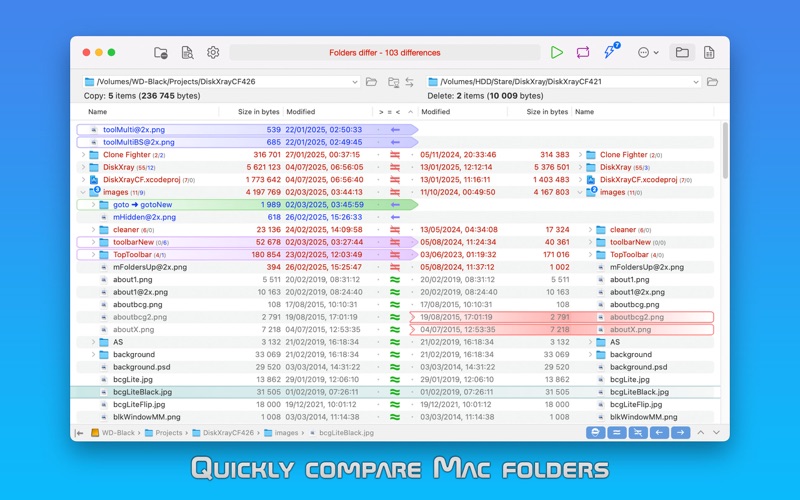Open the file search filter icon
The height and width of the screenshot is (500, 800).
pos(187,53)
